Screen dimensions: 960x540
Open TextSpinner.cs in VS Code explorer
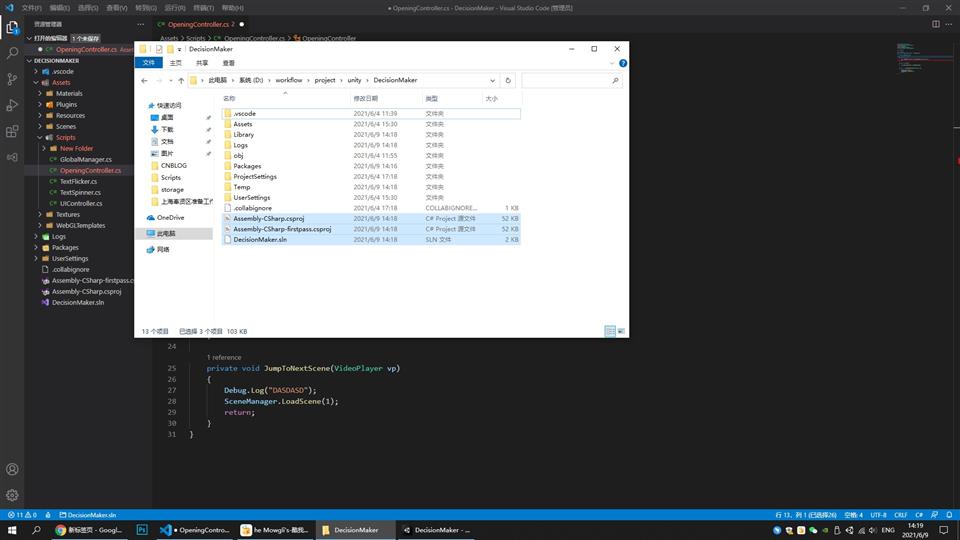[x=81, y=193]
